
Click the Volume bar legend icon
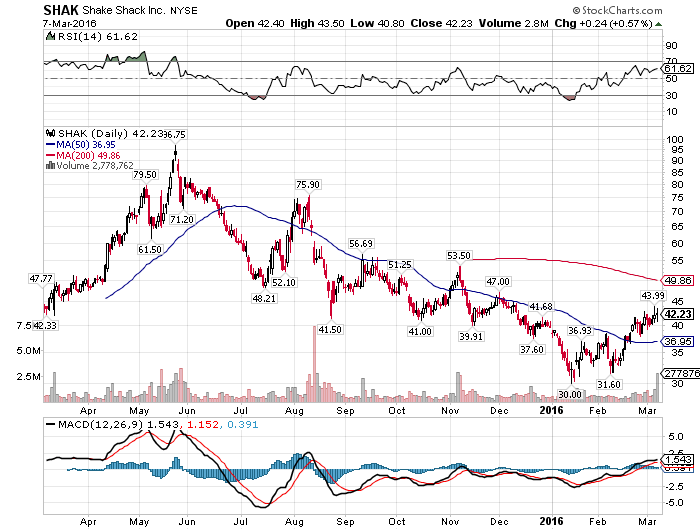tap(50, 165)
